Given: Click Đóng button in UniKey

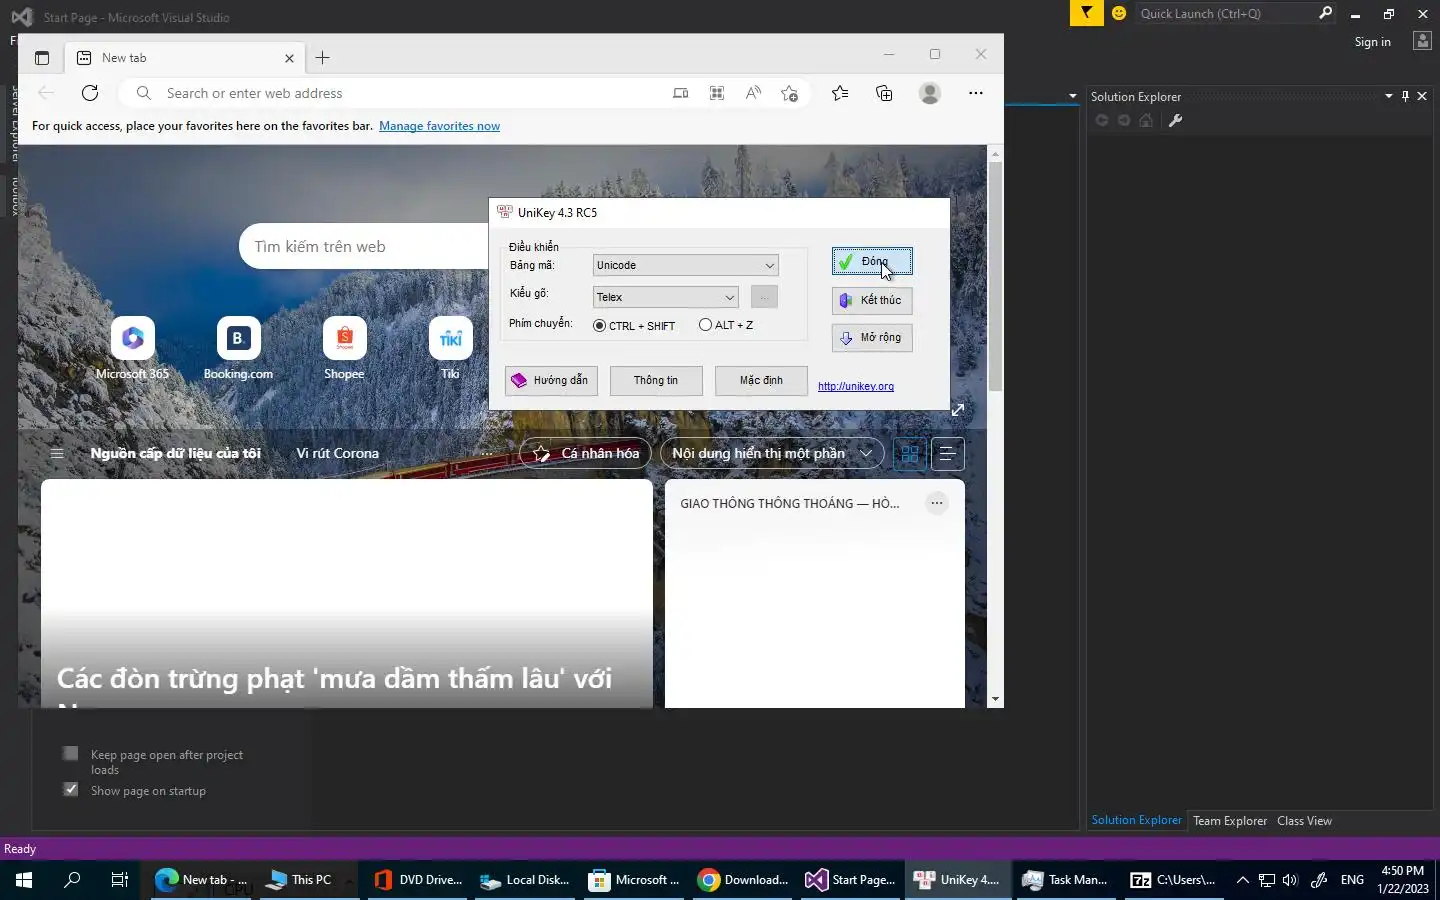Looking at the screenshot, I should 872,261.
